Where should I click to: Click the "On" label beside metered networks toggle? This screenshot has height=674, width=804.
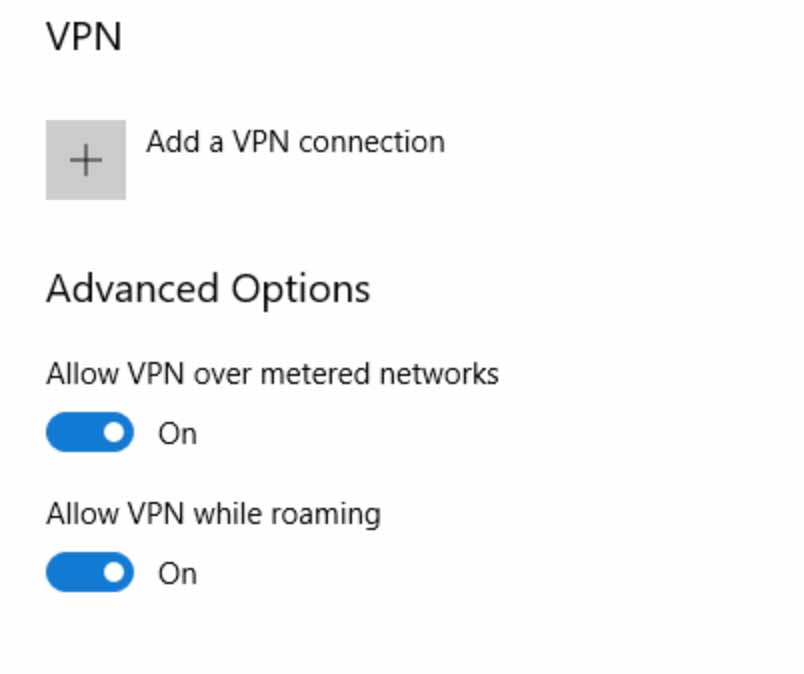pos(177,434)
